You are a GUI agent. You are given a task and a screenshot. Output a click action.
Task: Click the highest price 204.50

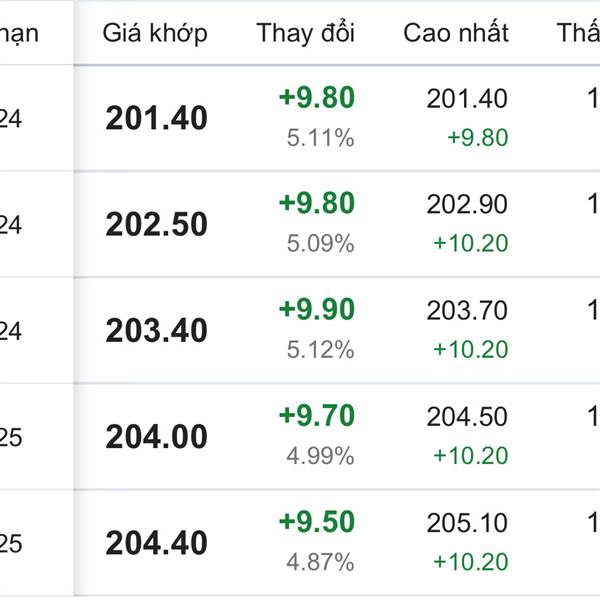coord(467,417)
